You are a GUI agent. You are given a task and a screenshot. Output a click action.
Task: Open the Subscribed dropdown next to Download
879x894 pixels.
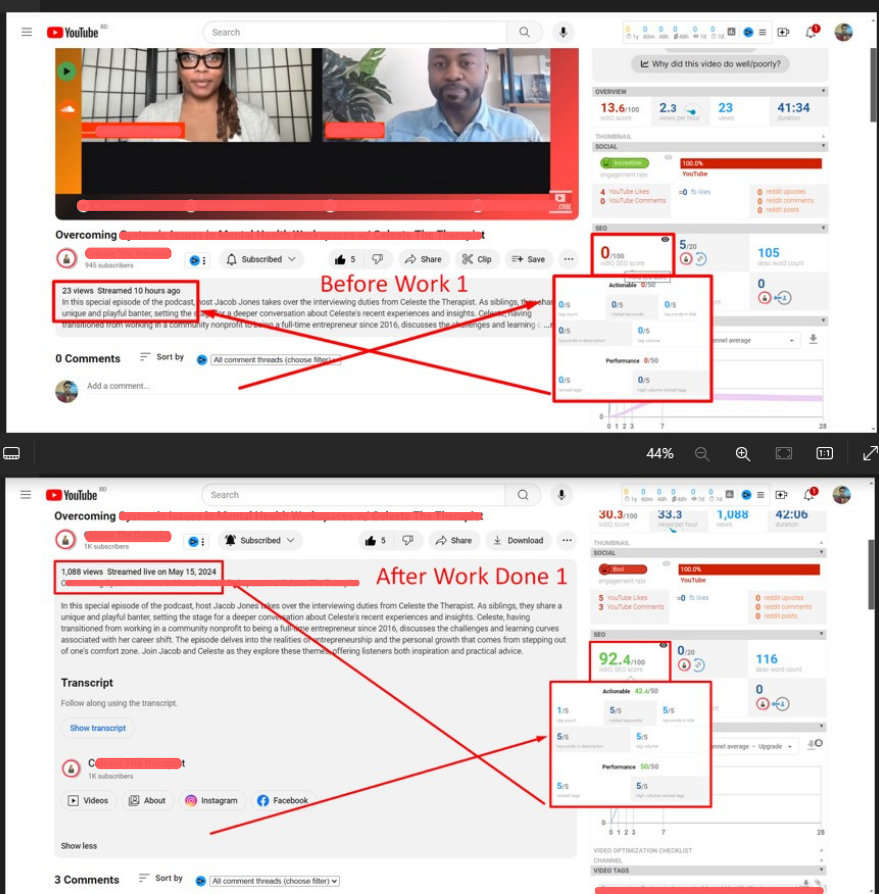pos(262,540)
